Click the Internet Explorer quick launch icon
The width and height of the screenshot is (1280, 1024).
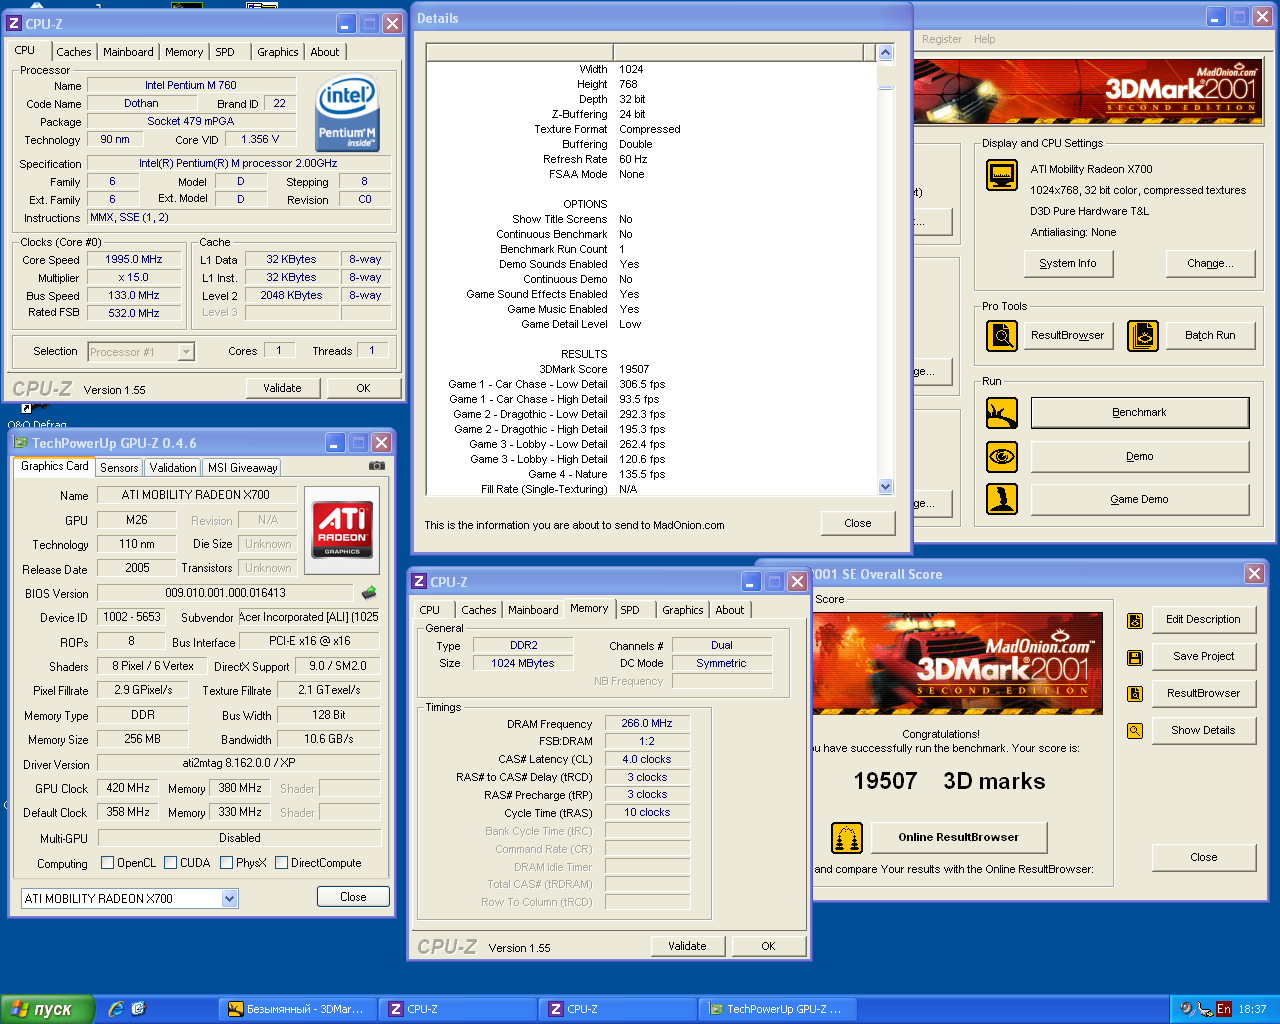click(116, 1009)
